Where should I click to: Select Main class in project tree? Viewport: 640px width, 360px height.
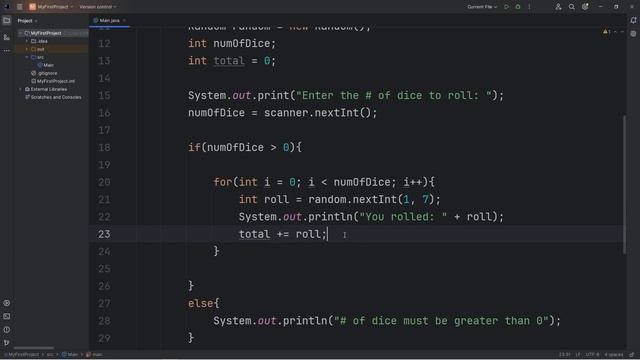pyautogui.click(x=46, y=65)
